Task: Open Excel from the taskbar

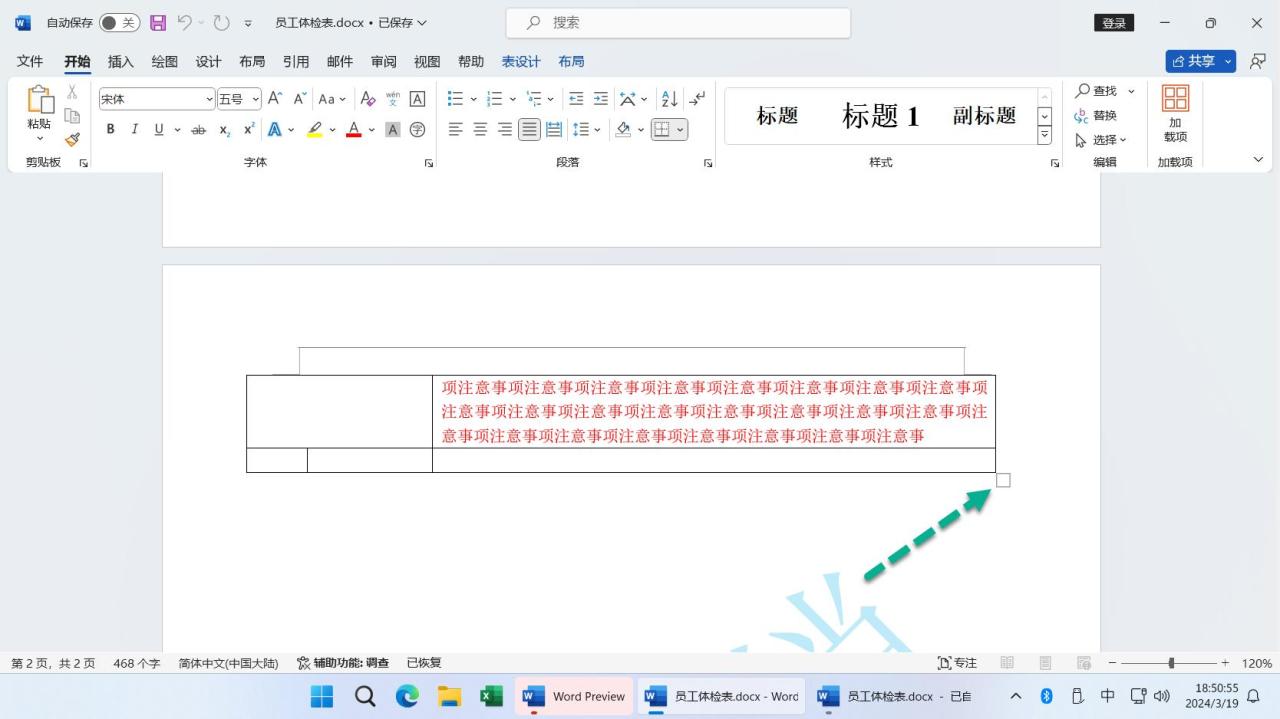Action: pos(489,696)
